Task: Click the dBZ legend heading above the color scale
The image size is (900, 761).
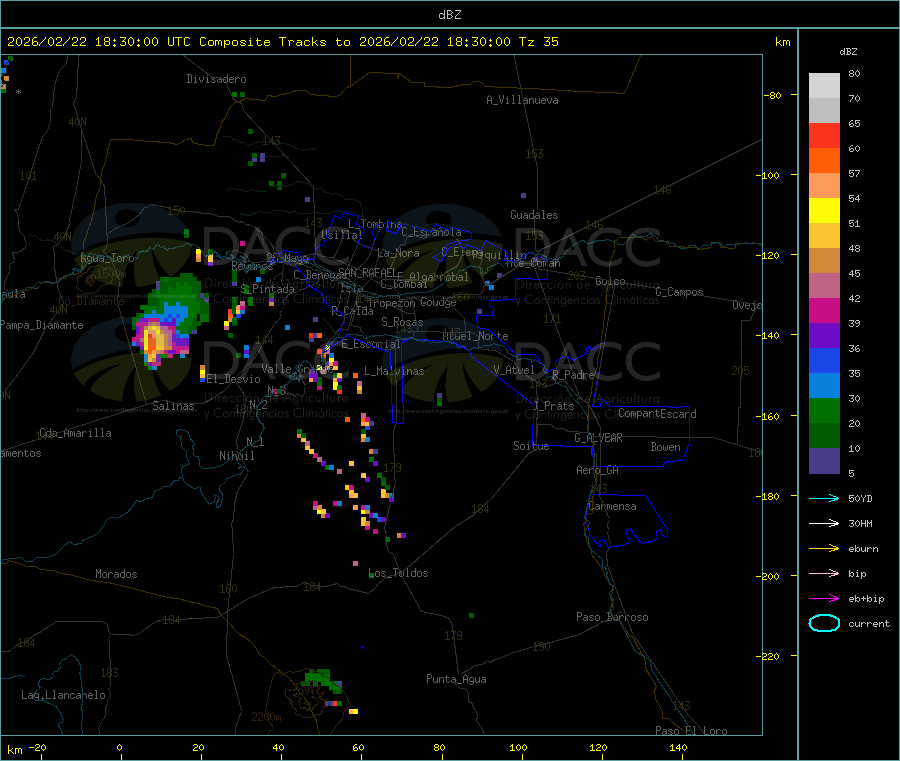Action: tap(848, 52)
